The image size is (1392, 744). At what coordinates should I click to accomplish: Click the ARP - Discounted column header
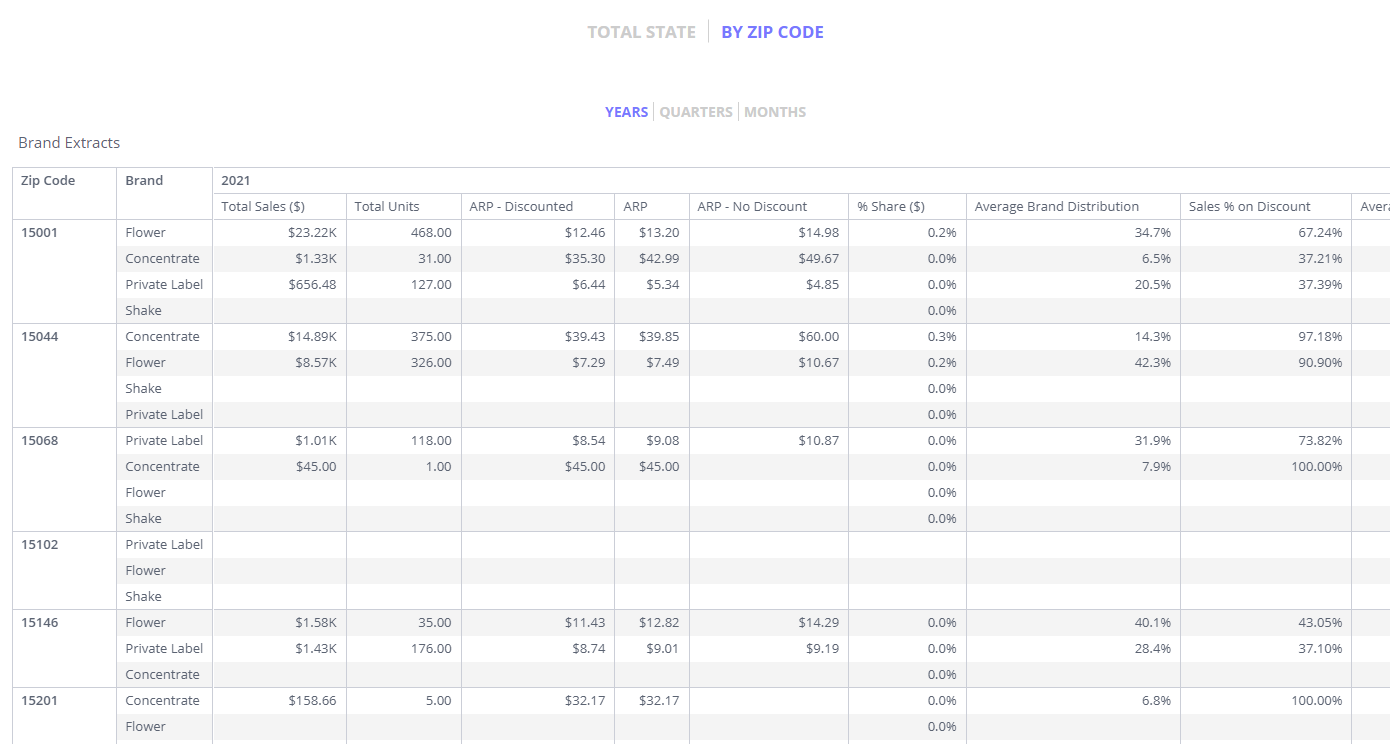[521, 207]
